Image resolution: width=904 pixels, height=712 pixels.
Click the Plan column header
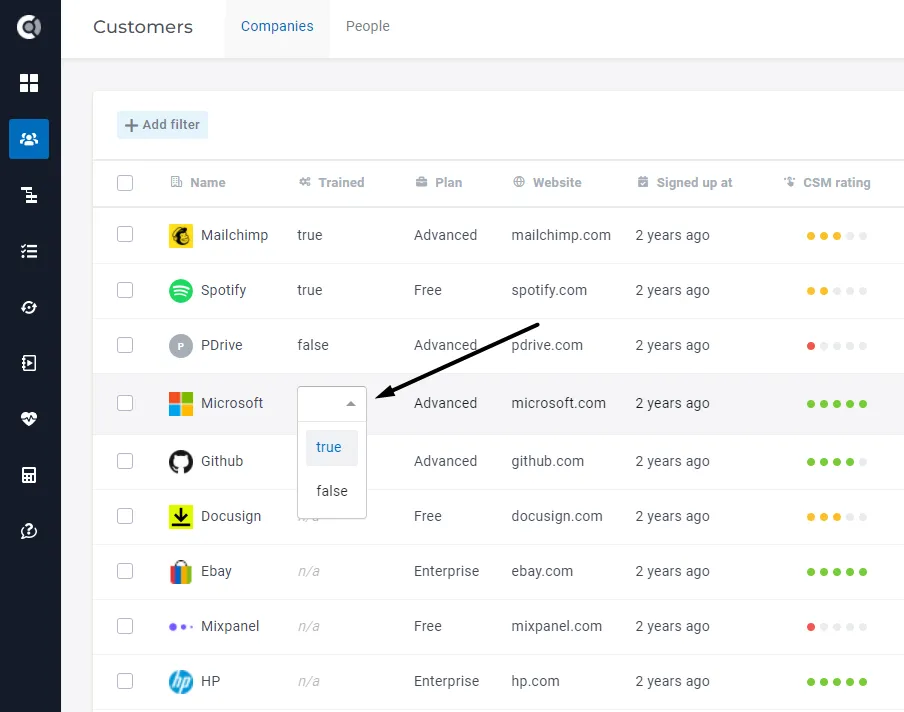tap(439, 183)
